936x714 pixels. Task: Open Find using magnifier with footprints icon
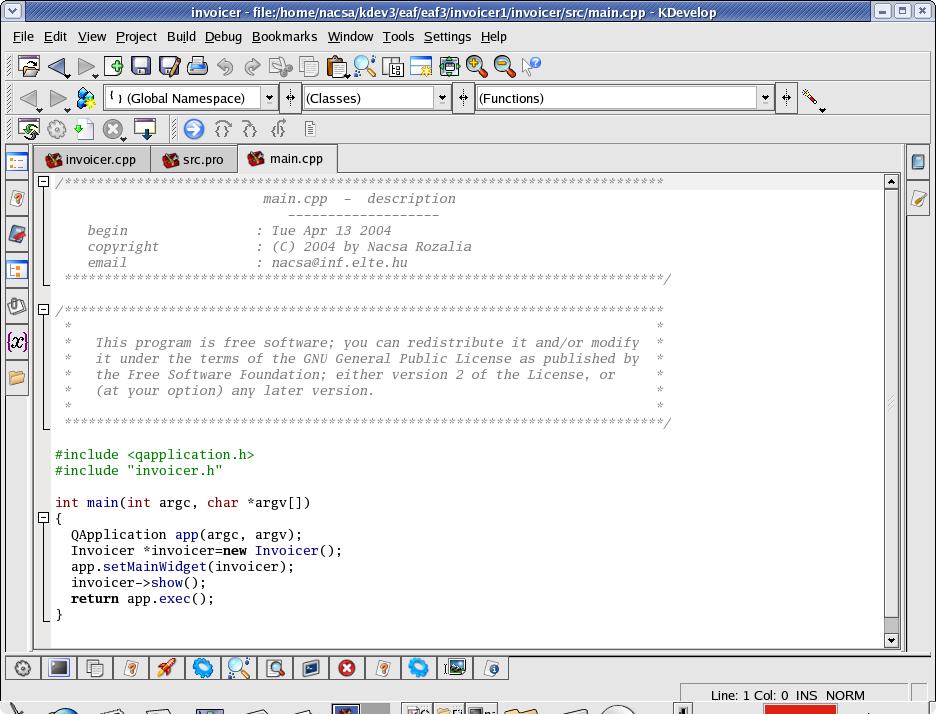(365, 66)
